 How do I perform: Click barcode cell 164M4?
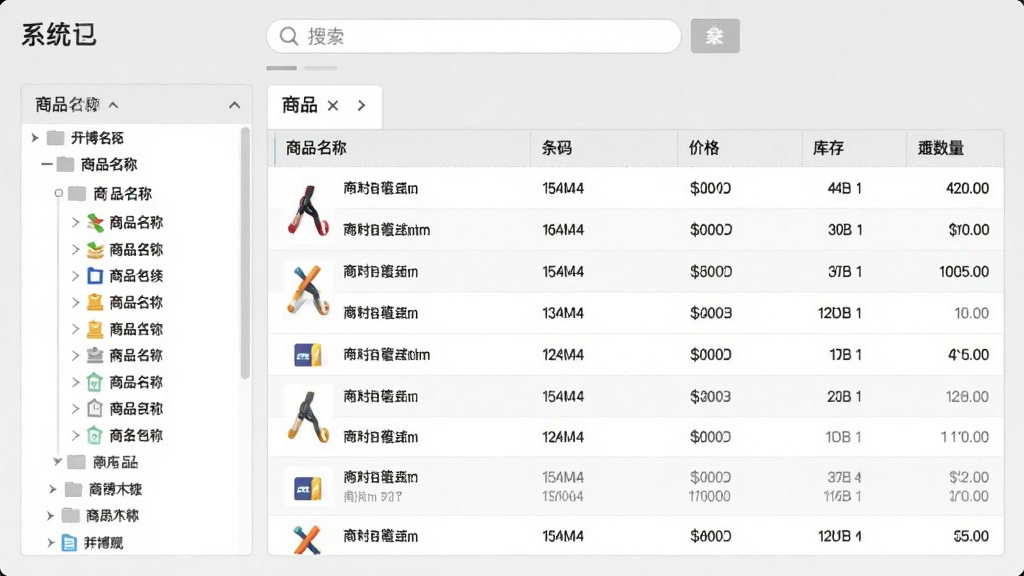click(563, 230)
